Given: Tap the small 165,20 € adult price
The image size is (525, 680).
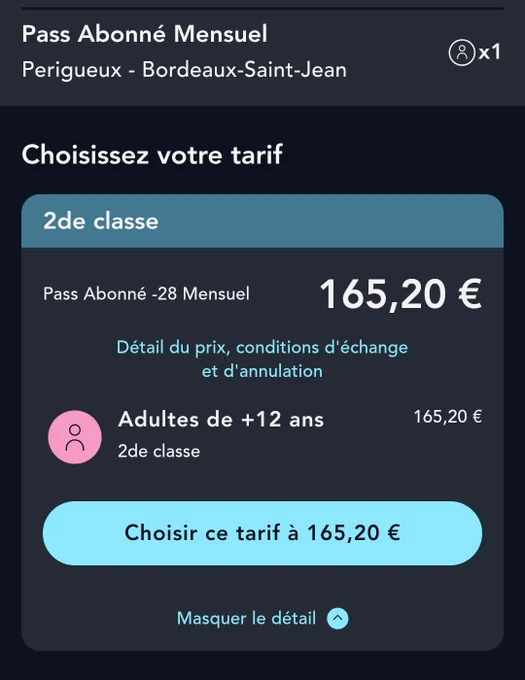Looking at the screenshot, I should [448, 417].
